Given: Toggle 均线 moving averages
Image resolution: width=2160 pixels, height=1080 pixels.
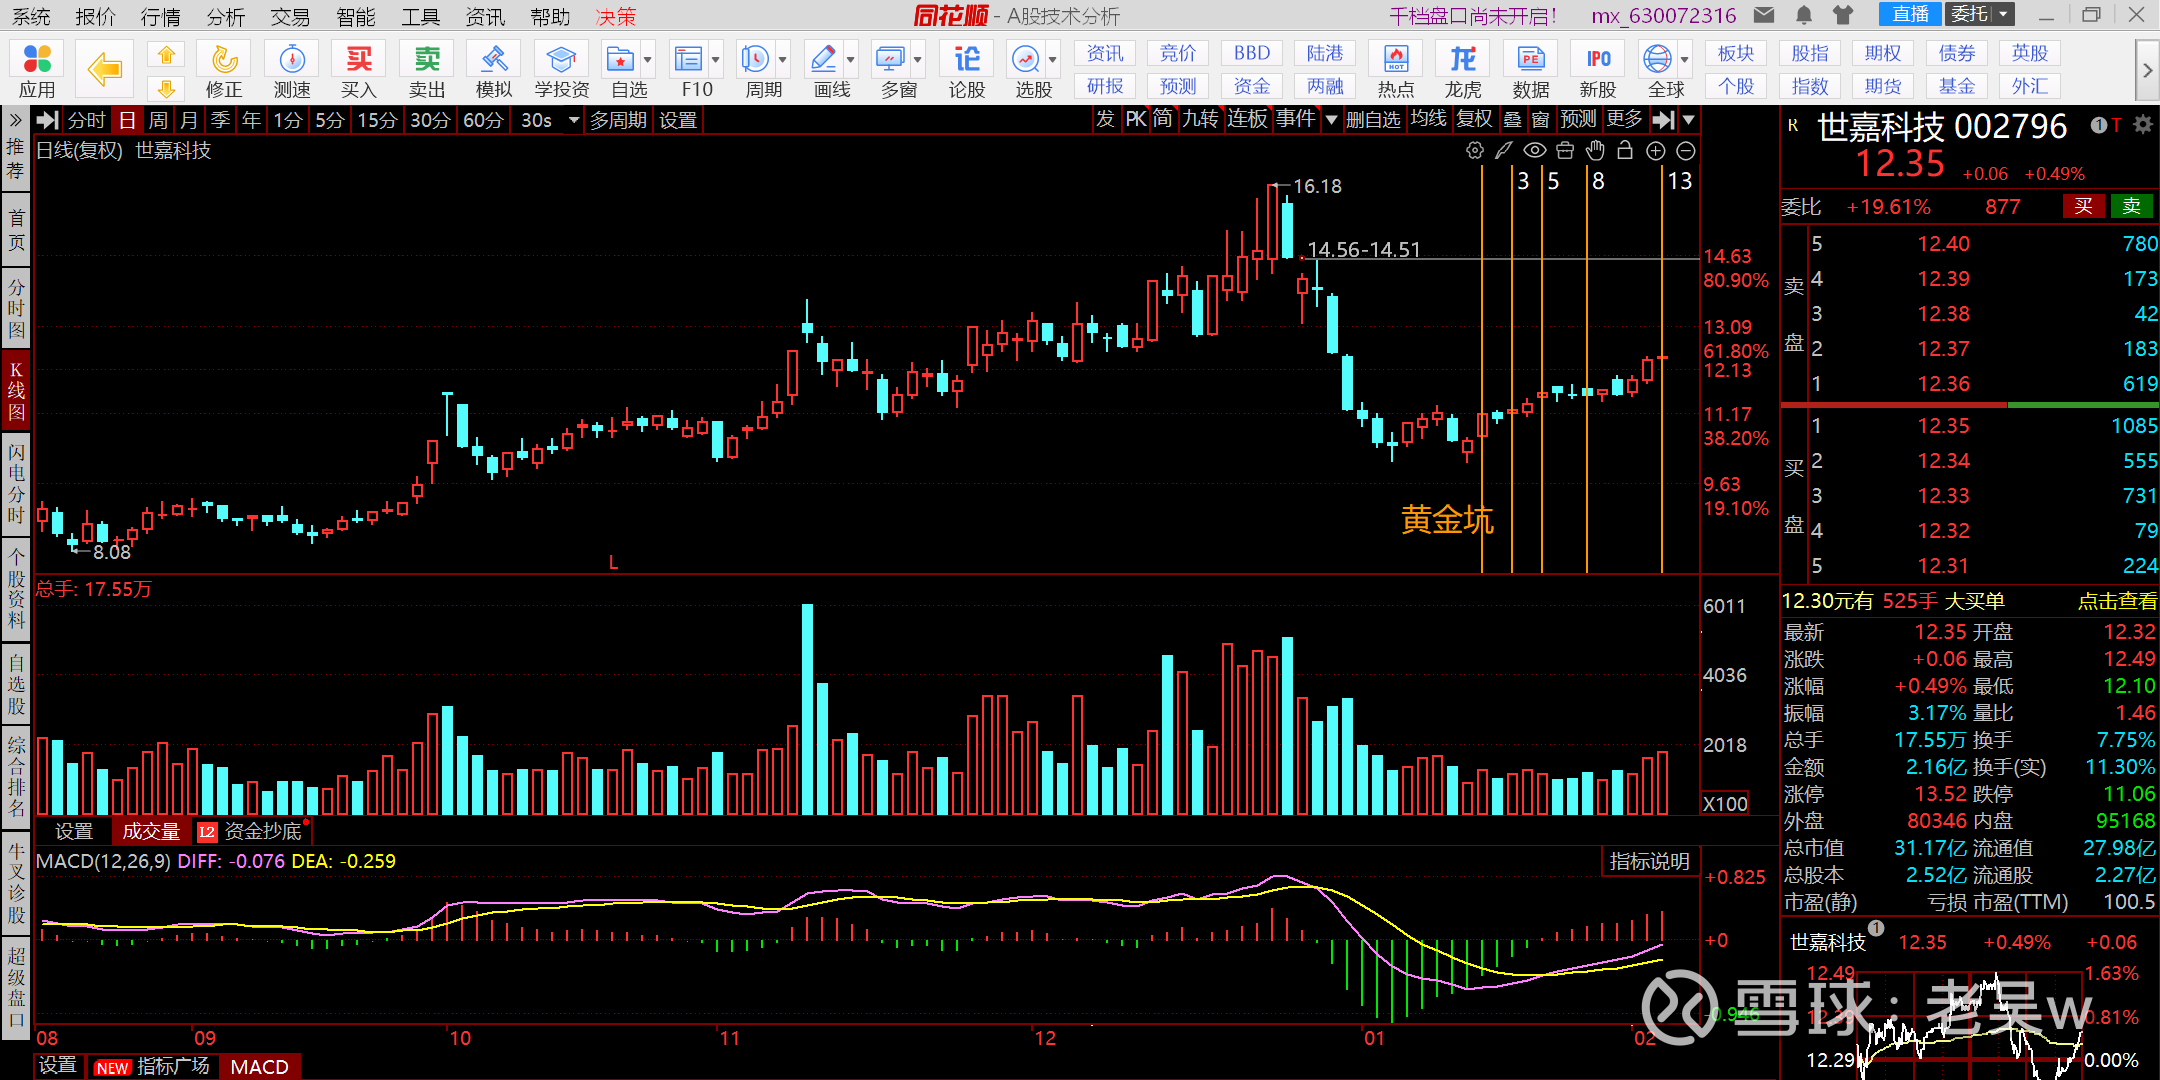Looking at the screenshot, I should pyautogui.click(x=1428, y=119).
